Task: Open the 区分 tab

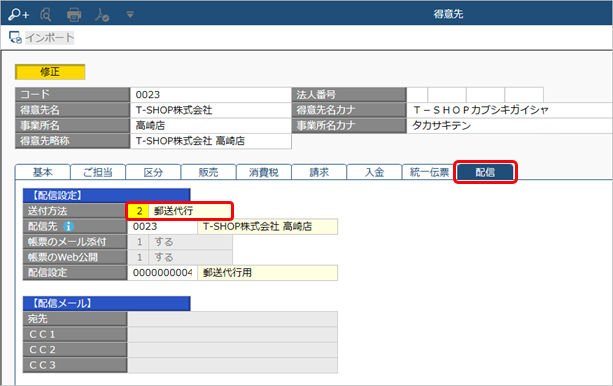Action: coord(153,172)
